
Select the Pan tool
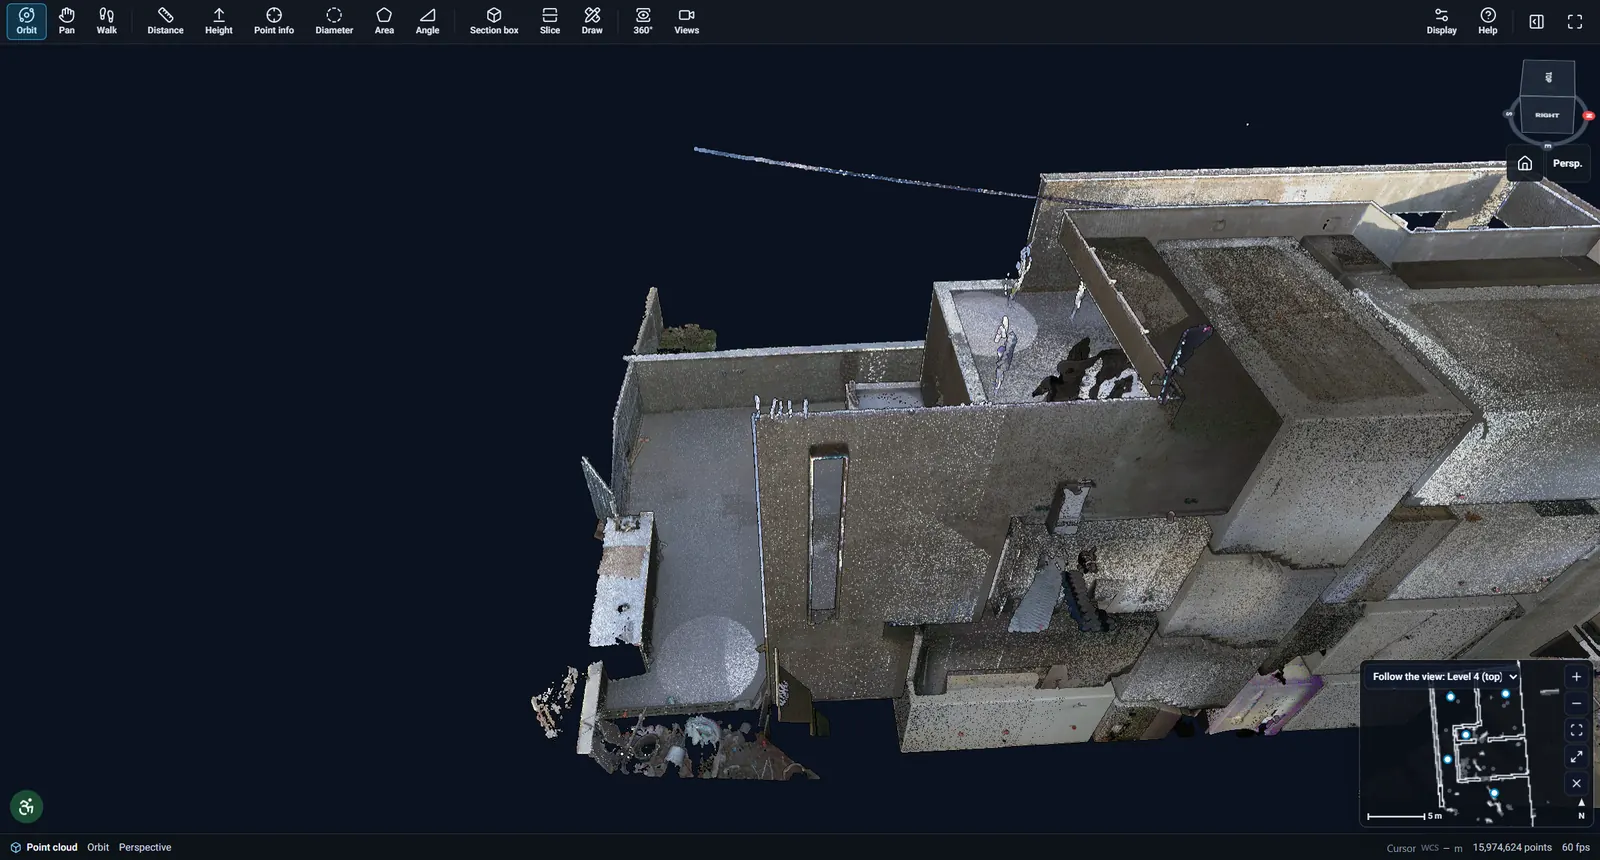66,21
